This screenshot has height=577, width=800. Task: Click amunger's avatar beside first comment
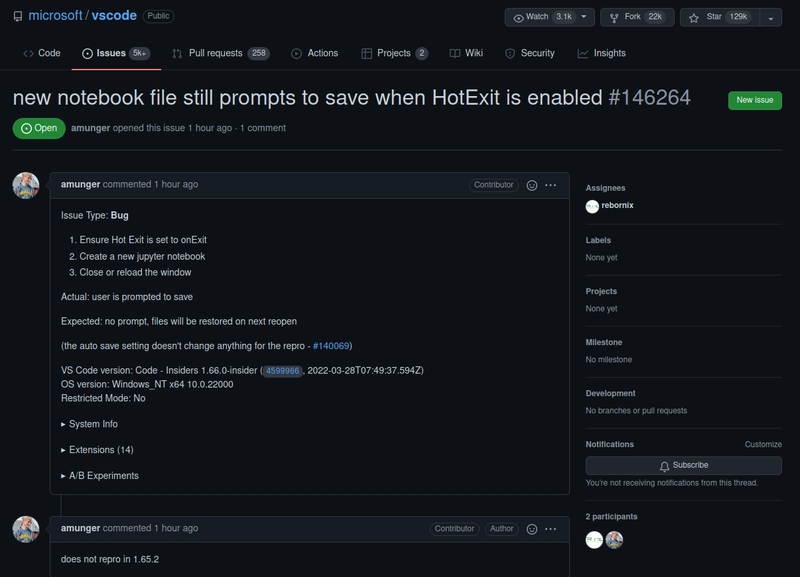pyautogui.click(x=26, y=185)
